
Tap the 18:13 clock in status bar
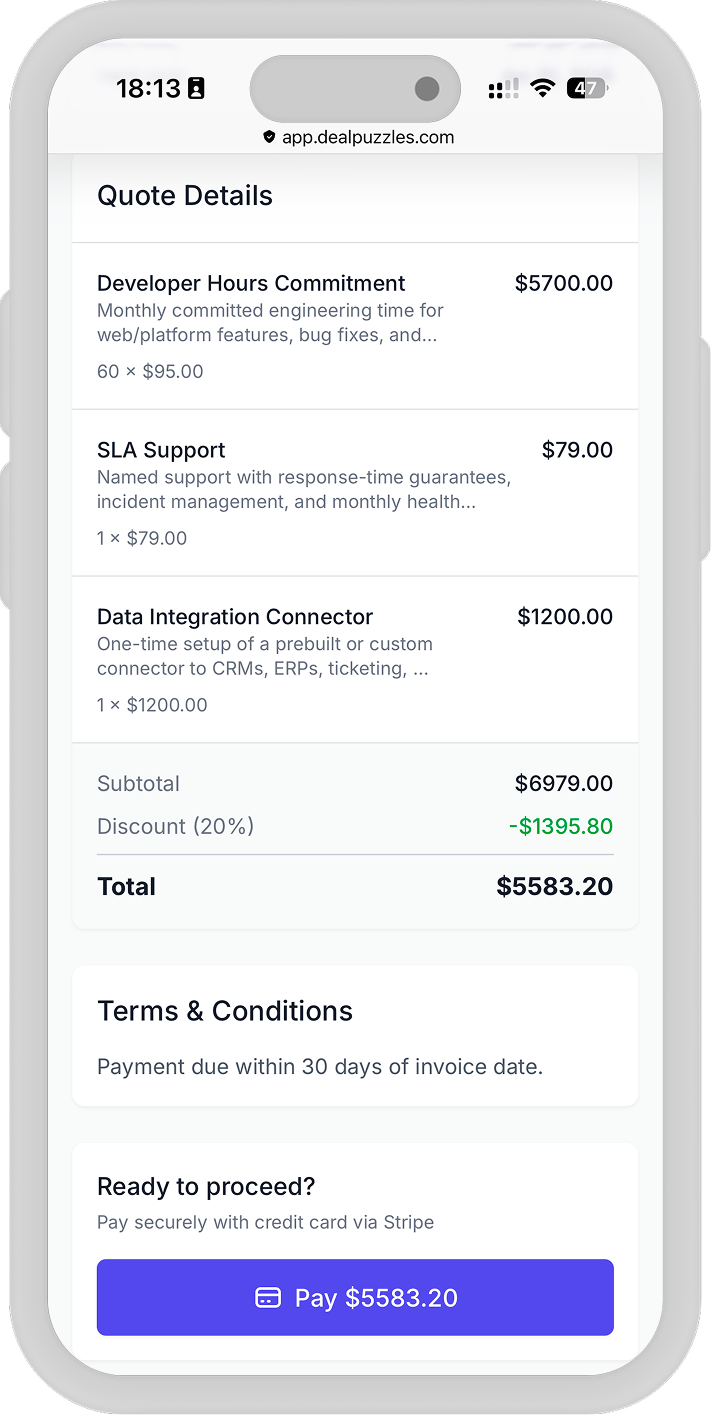147,88
